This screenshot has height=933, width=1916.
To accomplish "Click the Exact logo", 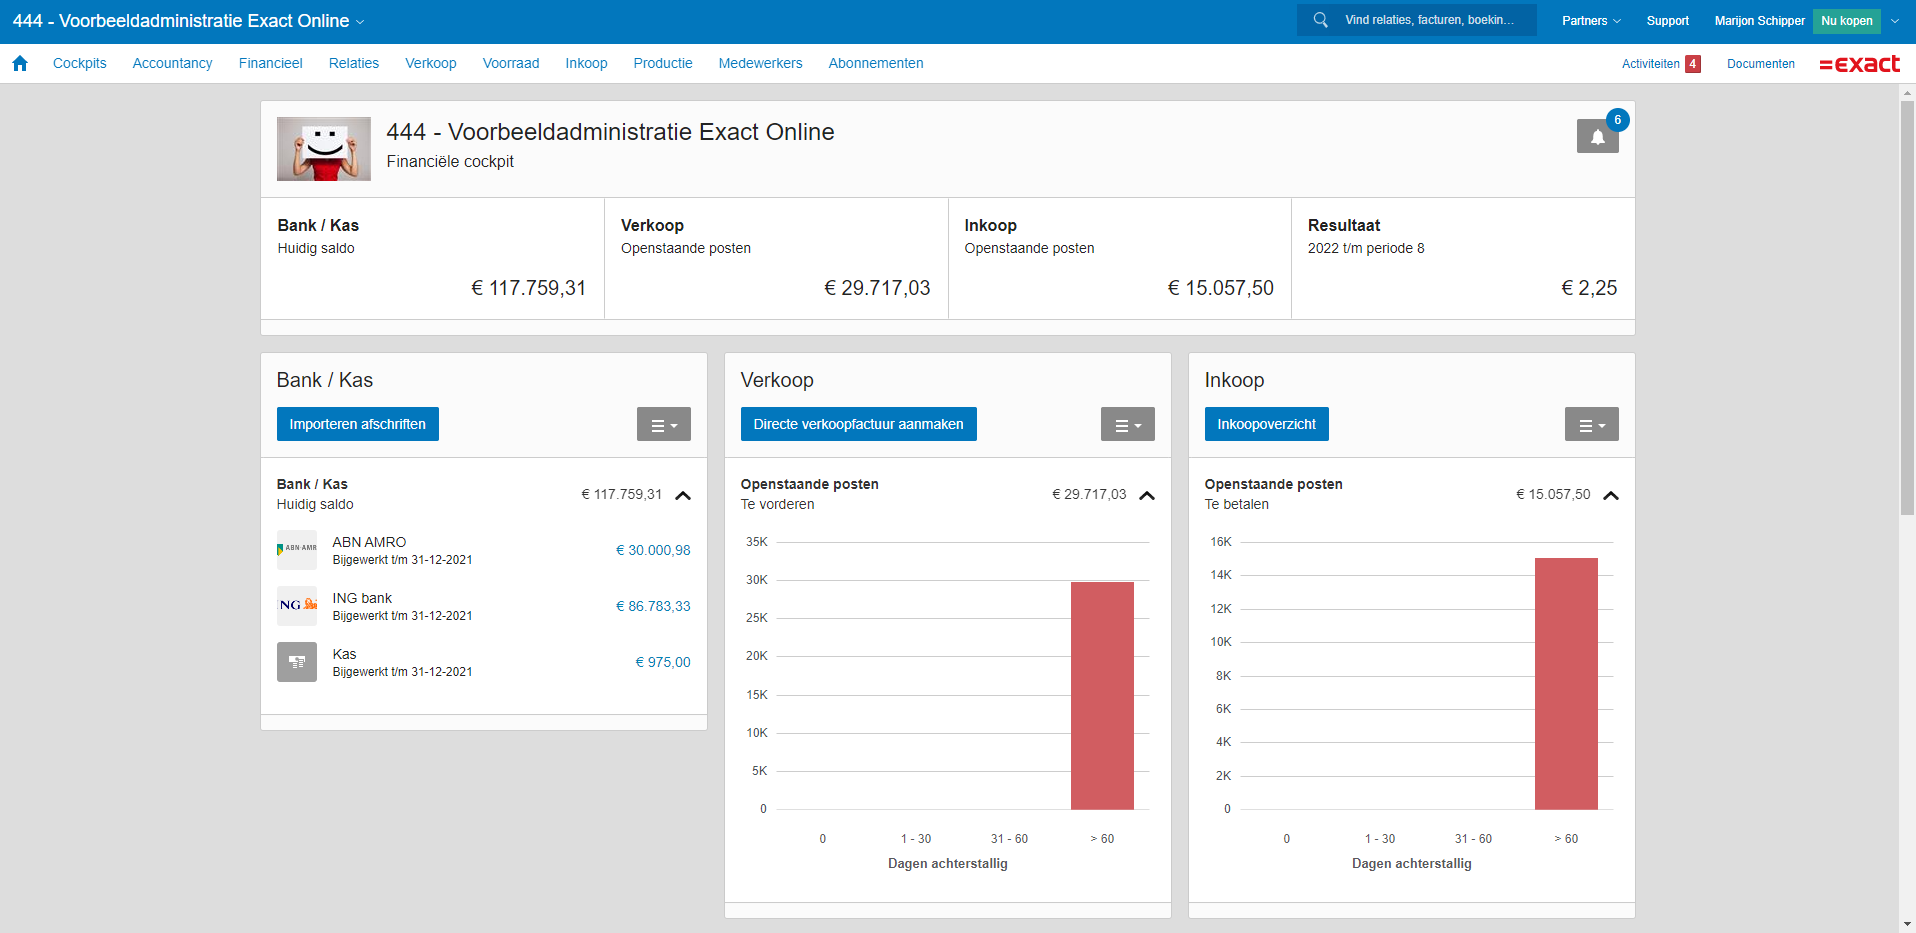I will point(1858,63).
